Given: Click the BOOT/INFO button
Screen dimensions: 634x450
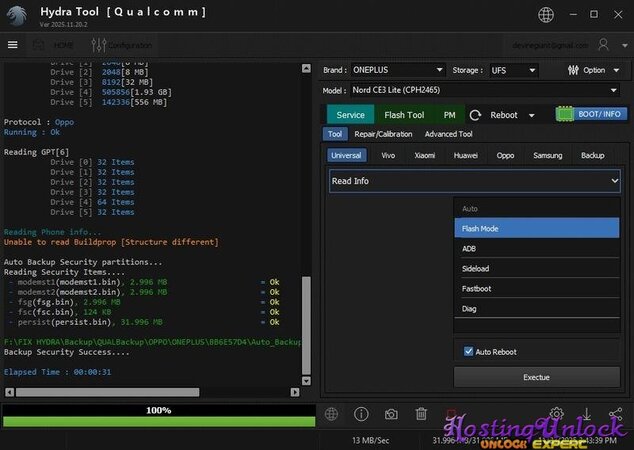Looking at the screenshot, I should pyautogui.click(x=591, y=114).
